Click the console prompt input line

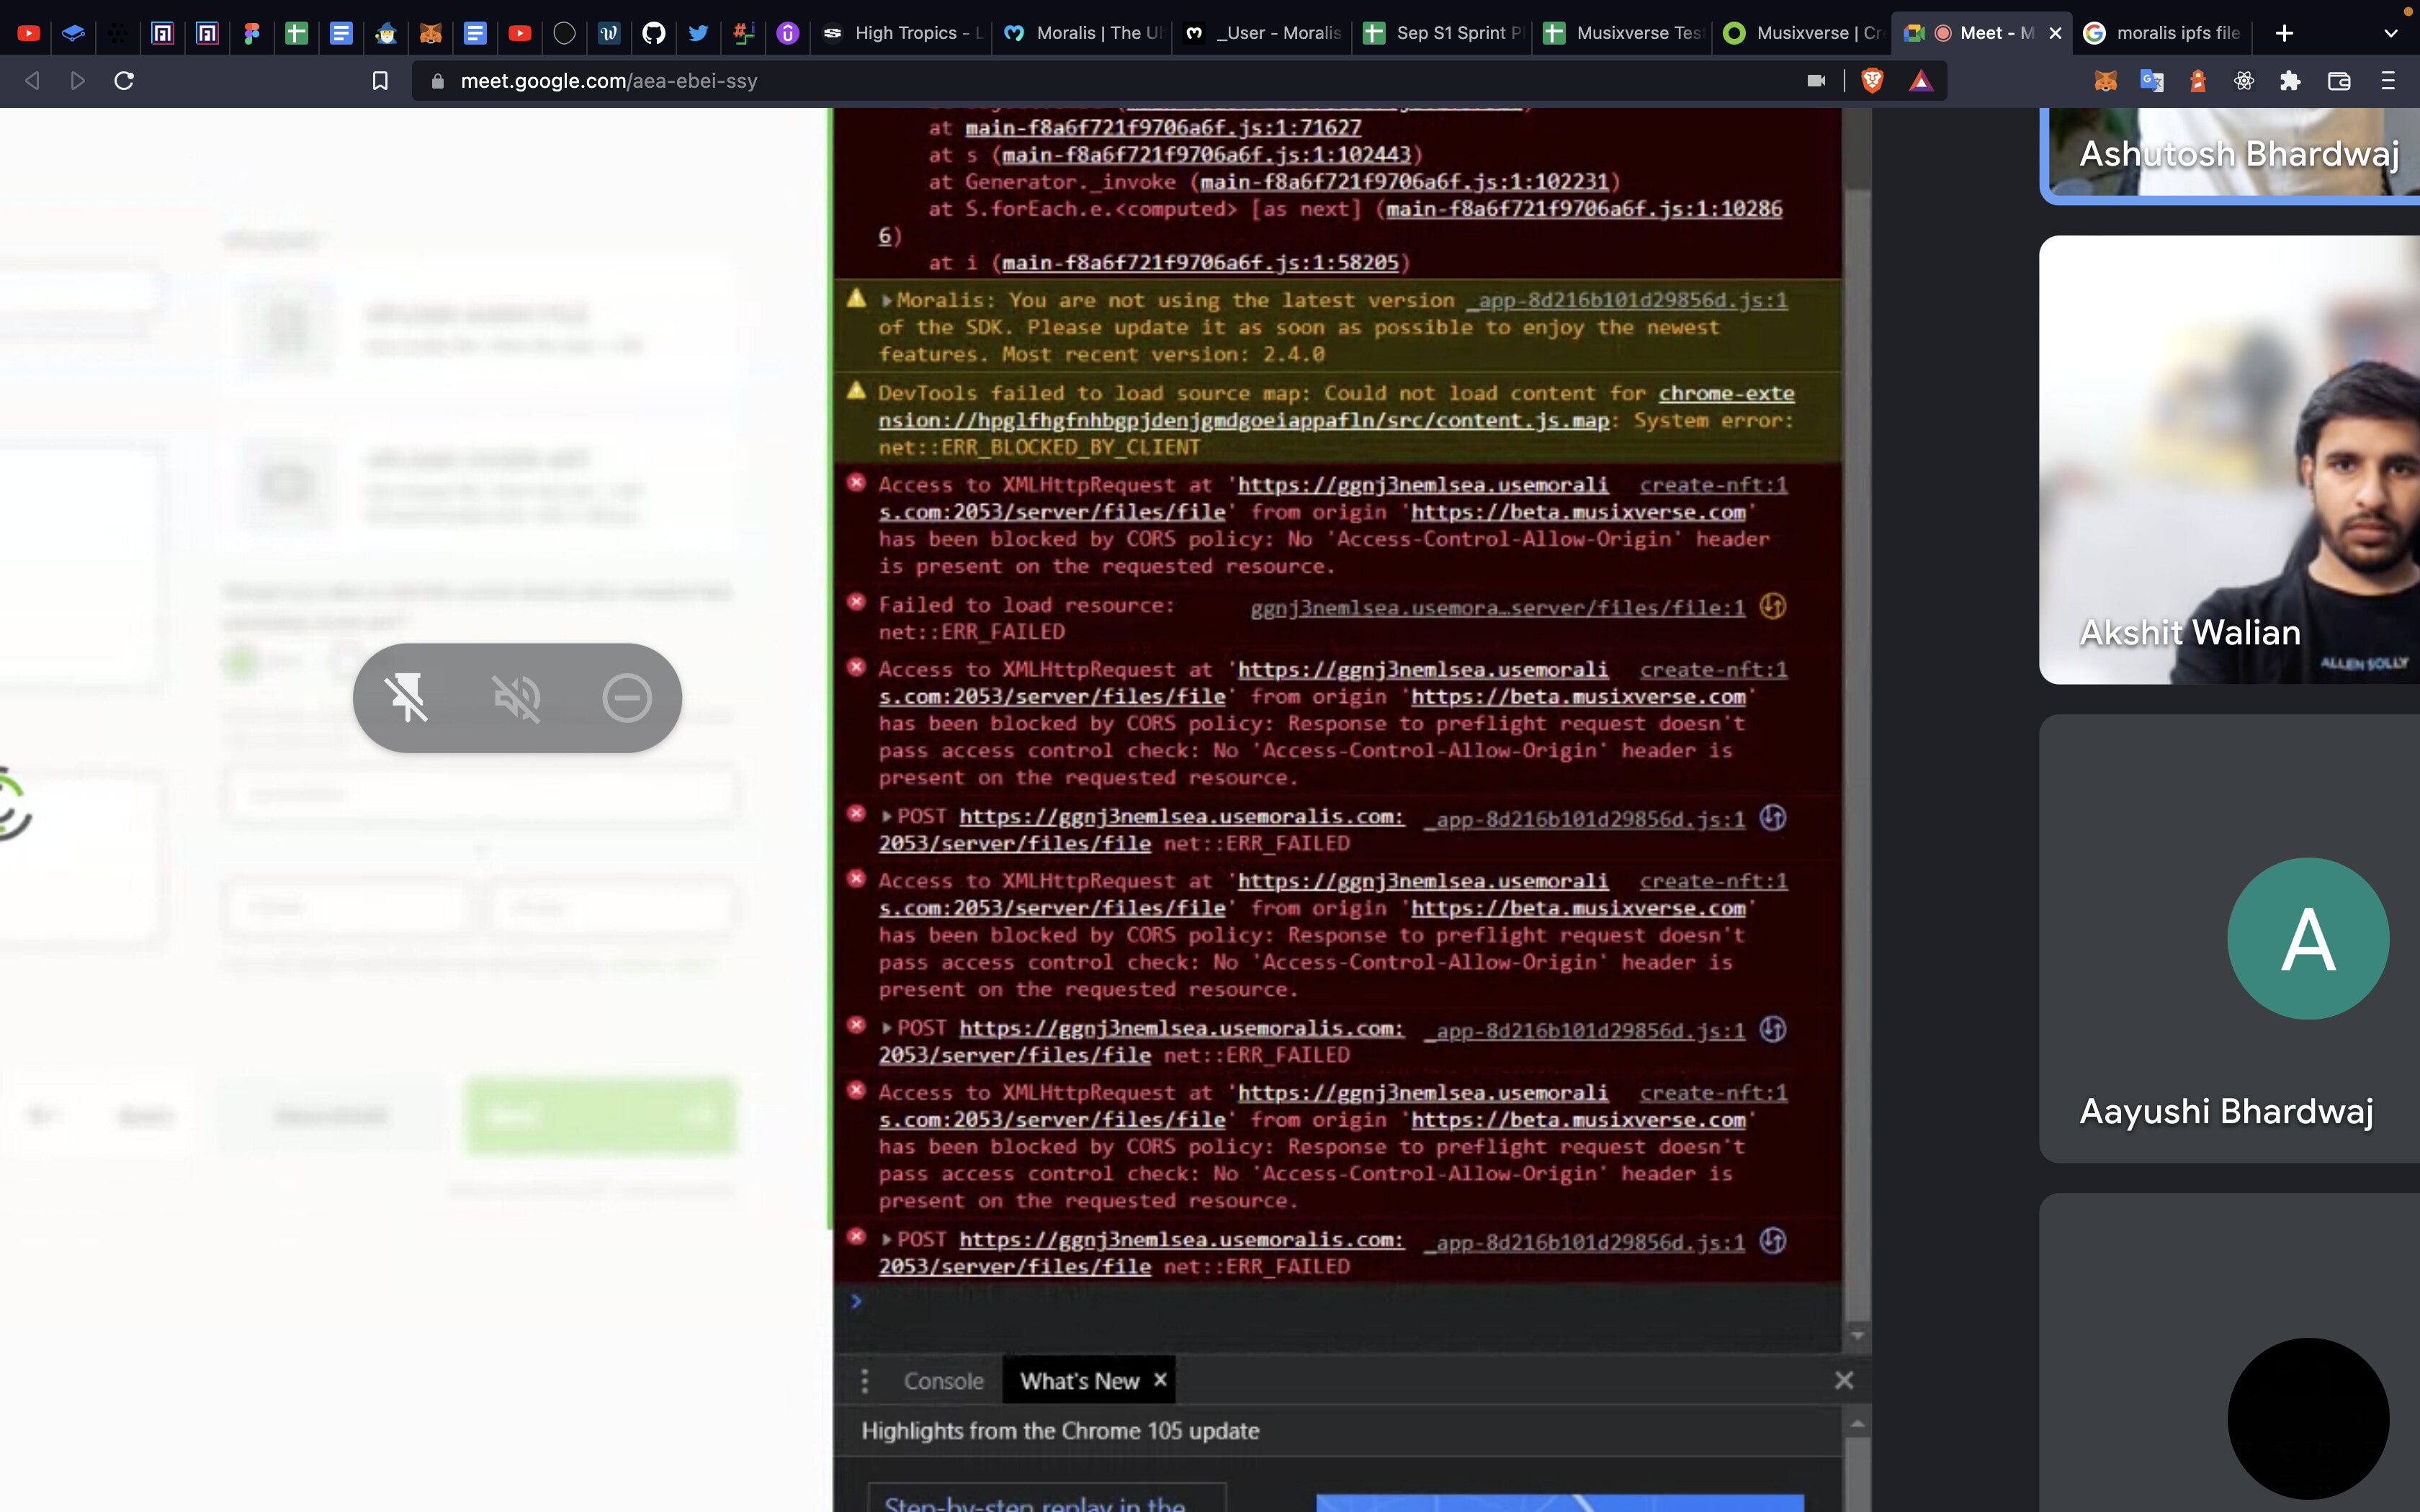coord(1340,1302)
